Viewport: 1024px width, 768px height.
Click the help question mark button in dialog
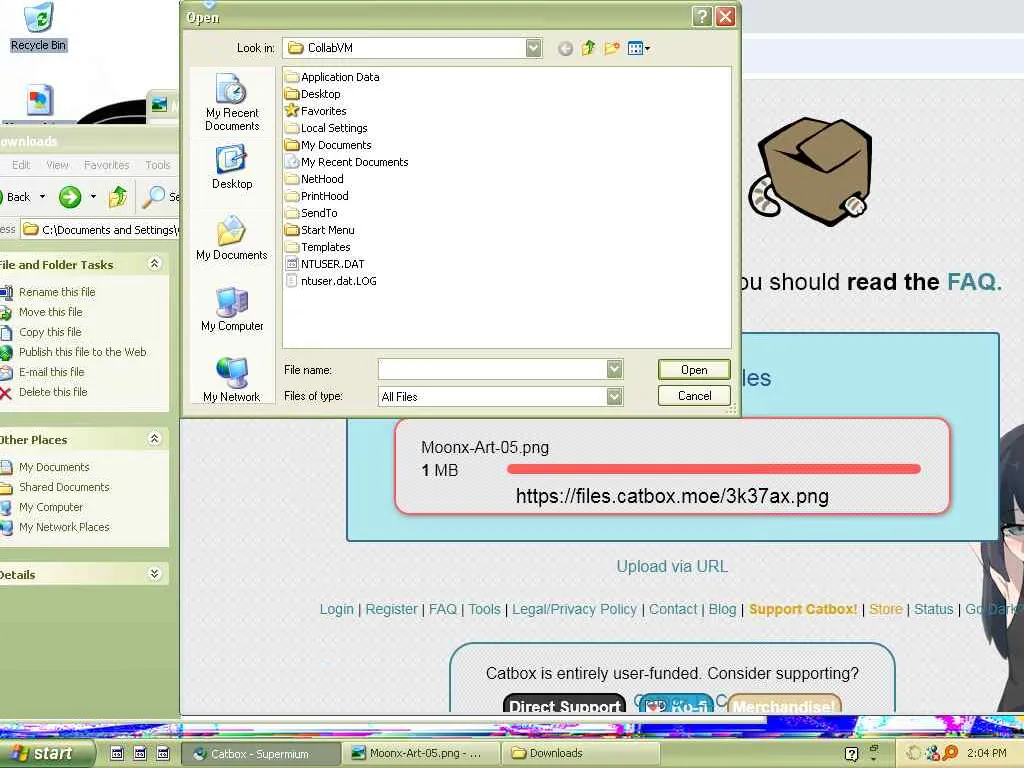tap(701, 16)
